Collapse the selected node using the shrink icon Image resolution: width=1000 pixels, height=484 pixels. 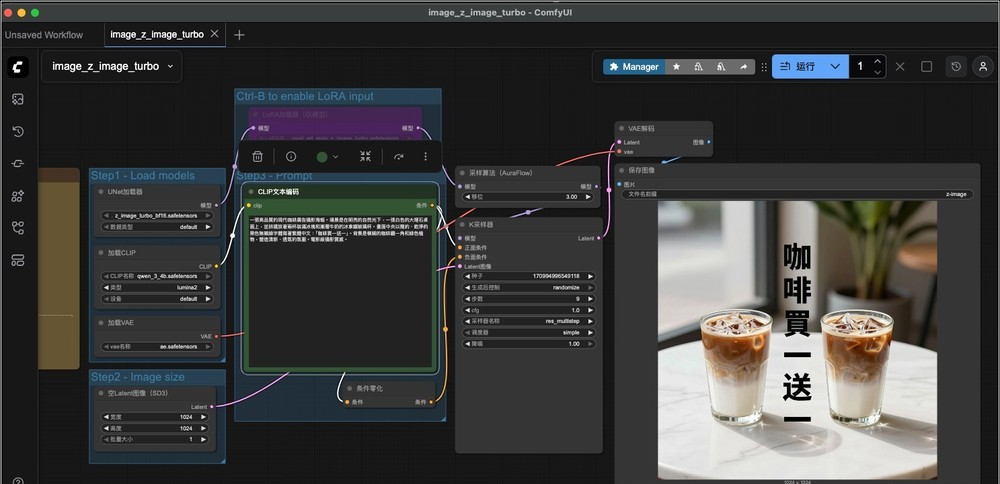(365, 157)
